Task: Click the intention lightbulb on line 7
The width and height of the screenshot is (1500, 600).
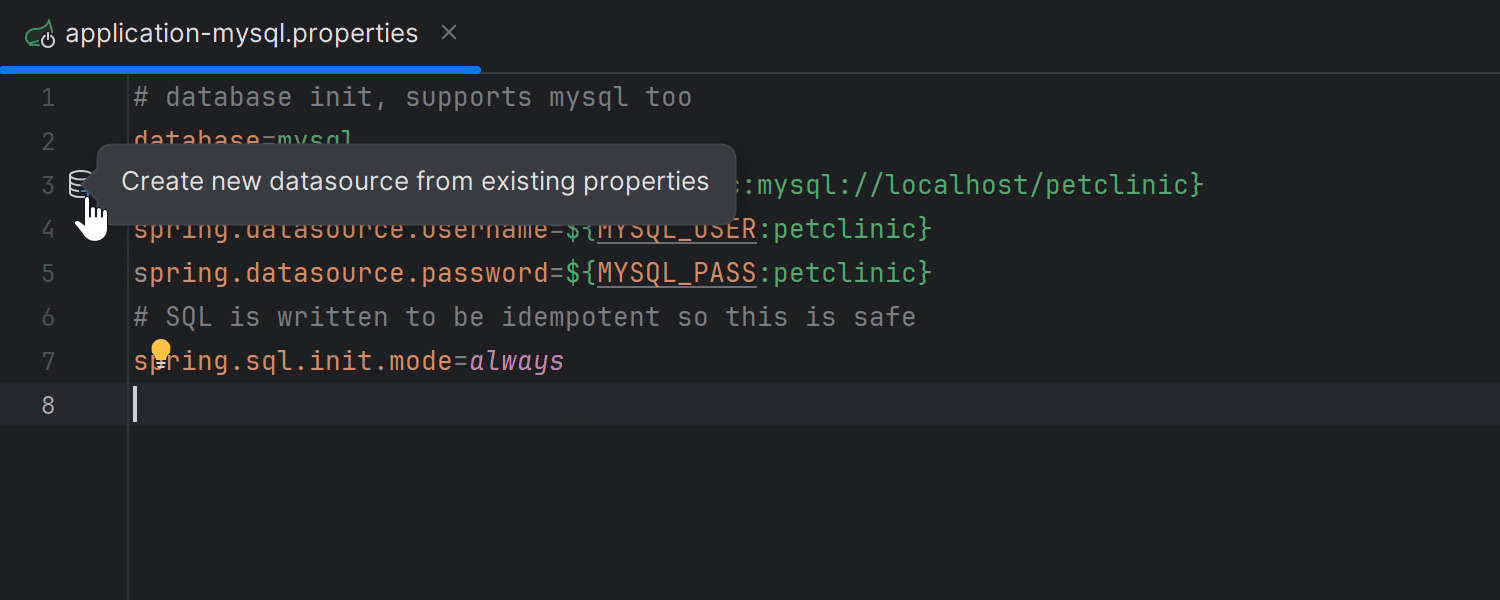Action: [x=161, y=350]
